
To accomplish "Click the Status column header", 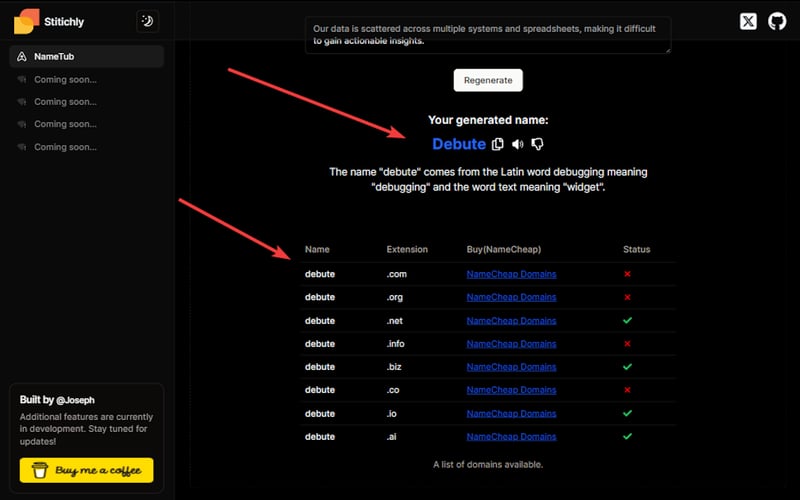I will [x=636, y=249].
